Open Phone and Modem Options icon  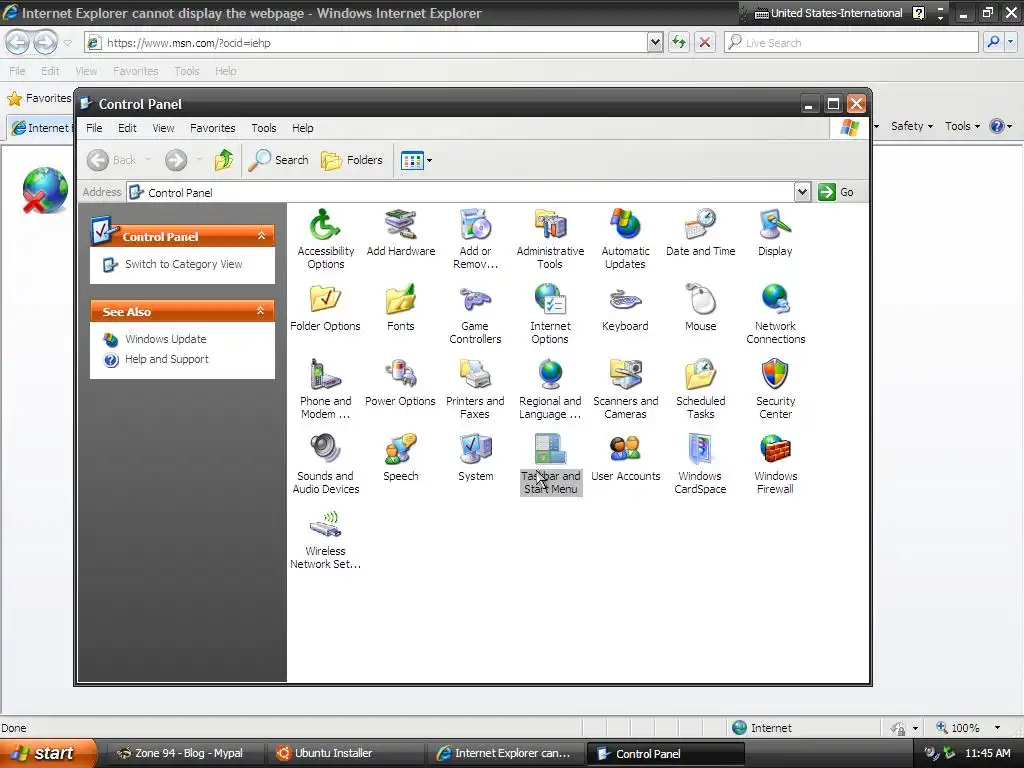pyautogui.click(x=325, y=389)
